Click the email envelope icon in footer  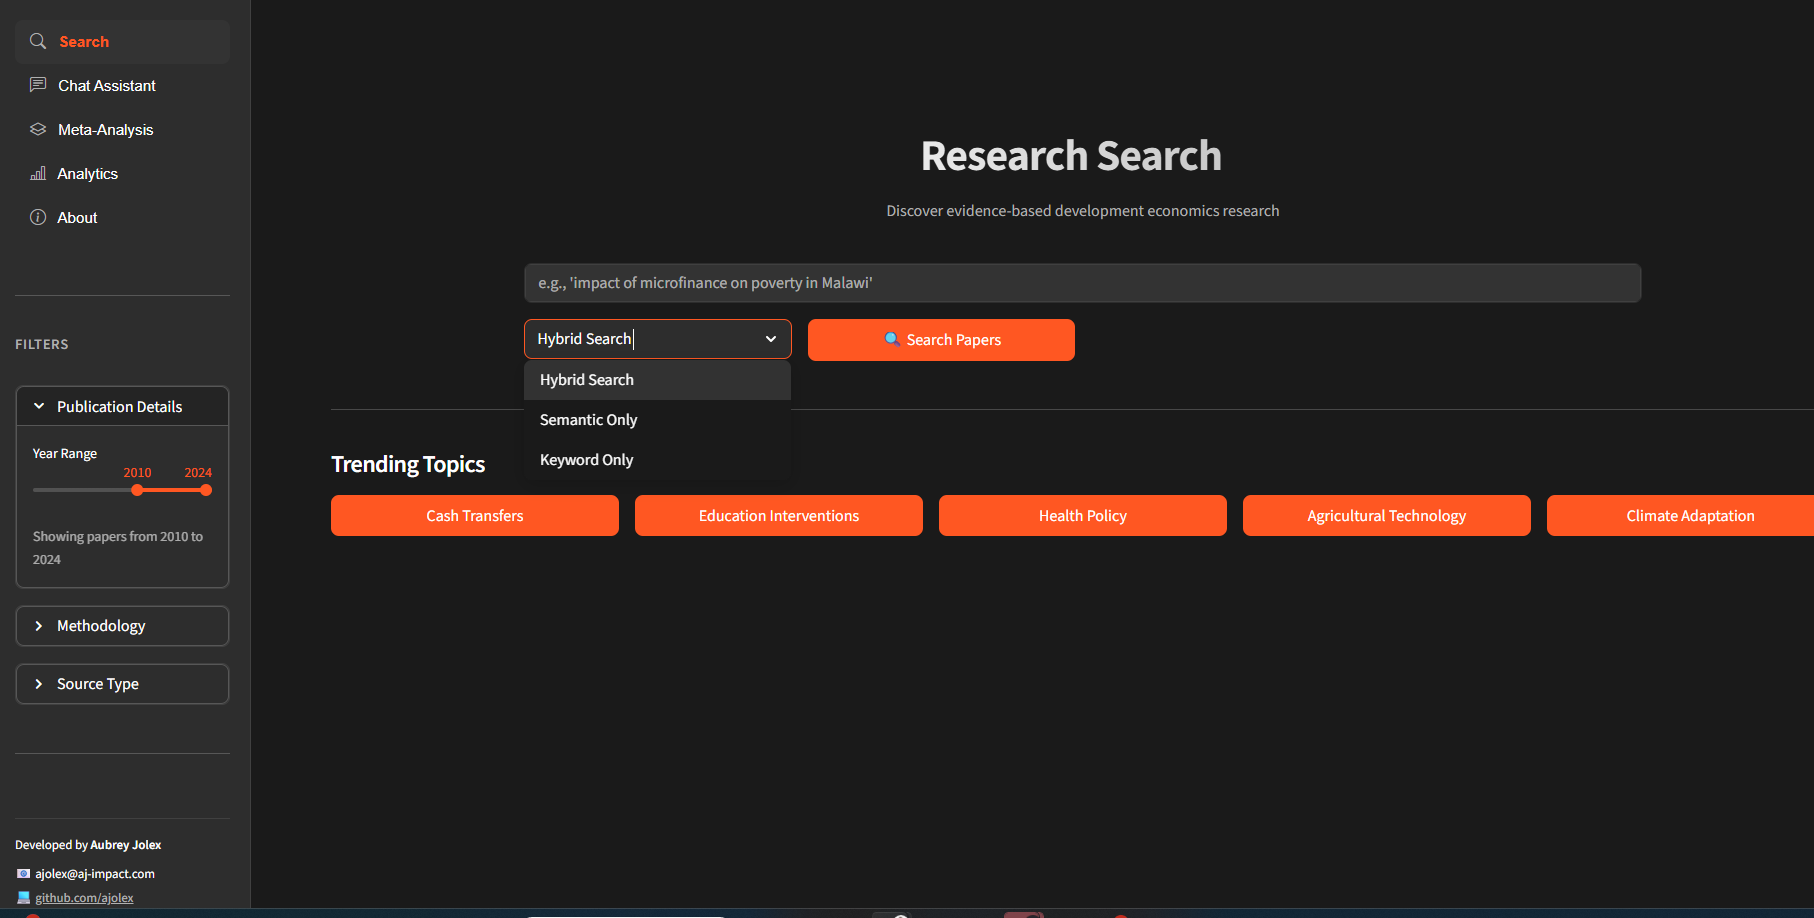point(23,873)
